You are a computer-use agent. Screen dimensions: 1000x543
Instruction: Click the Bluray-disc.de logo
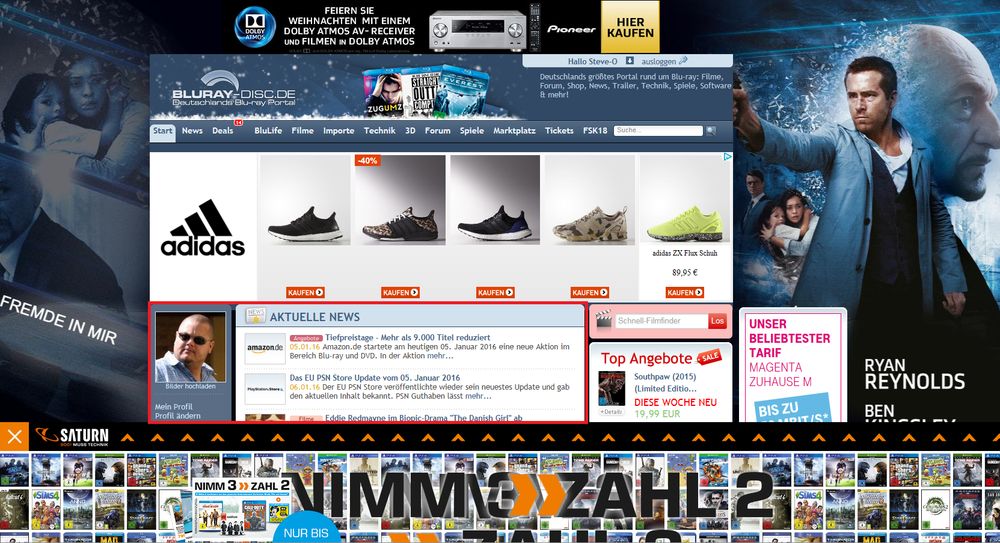[233, 89]
